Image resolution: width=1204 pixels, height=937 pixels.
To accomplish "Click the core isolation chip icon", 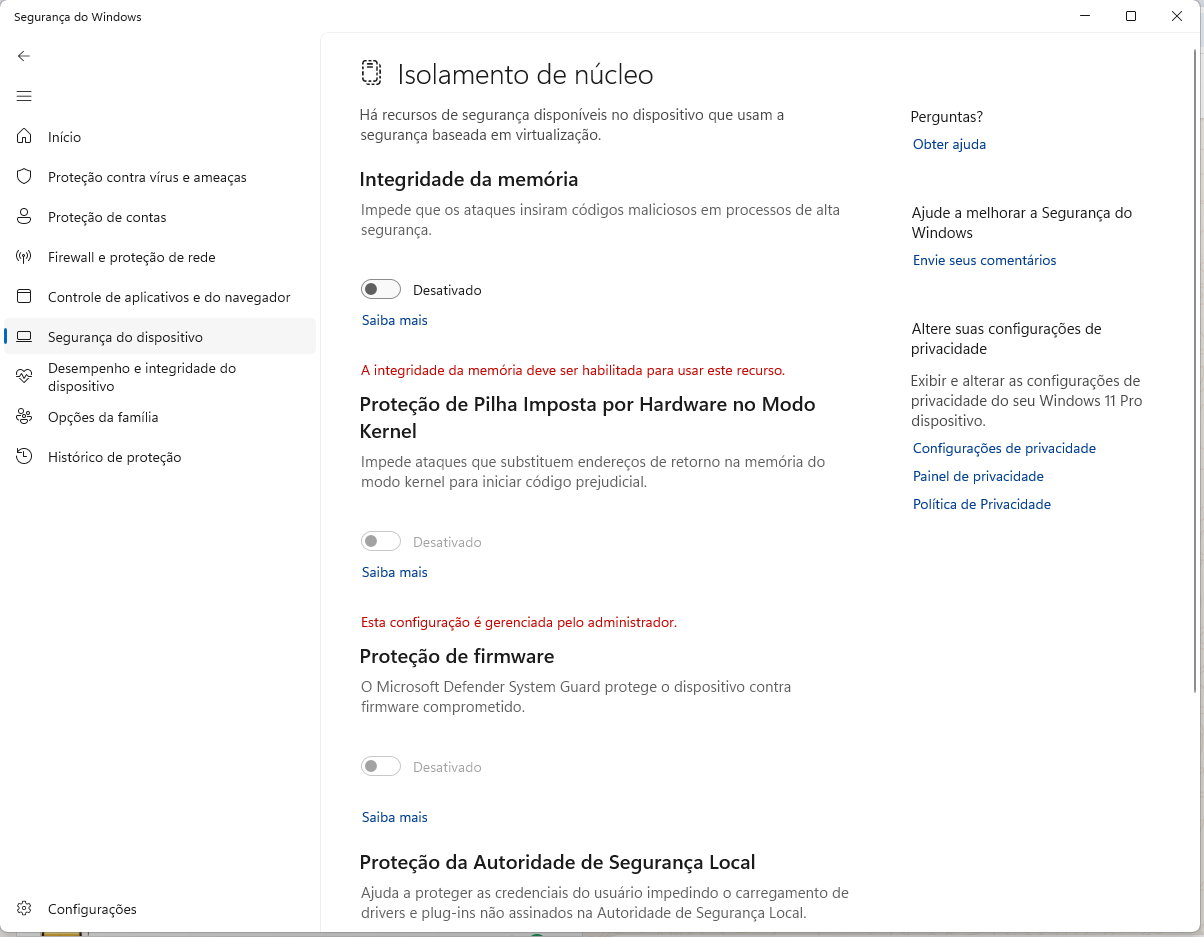I will point(371,73).
